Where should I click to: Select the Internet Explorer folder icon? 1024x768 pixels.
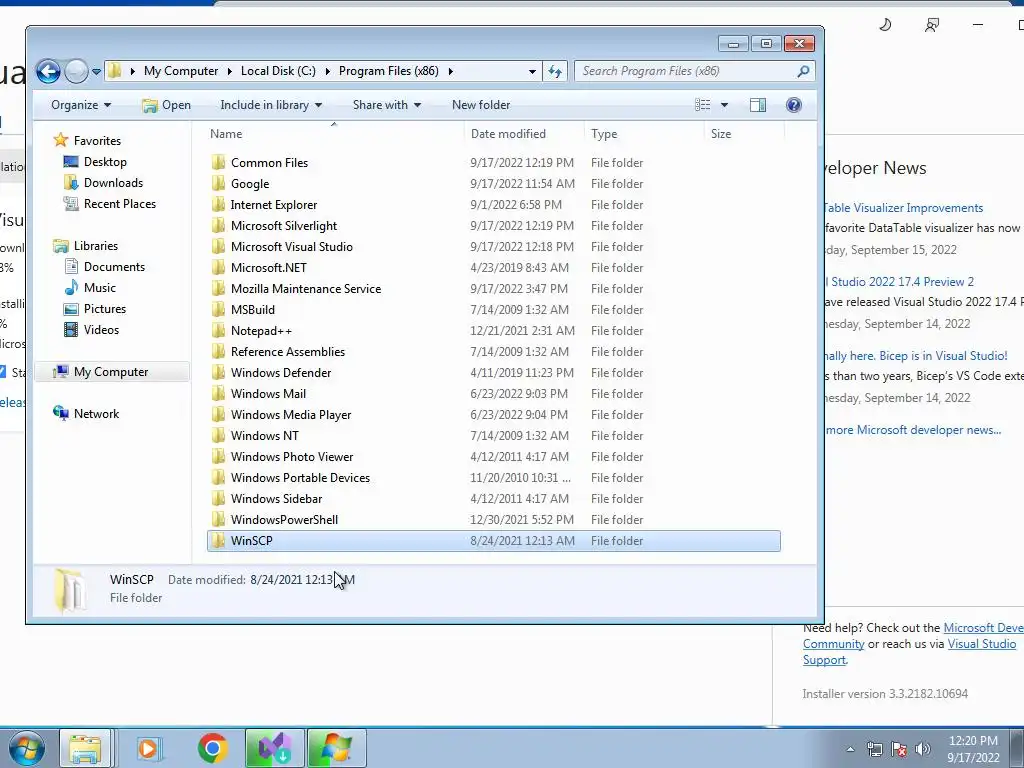tap(219, 204)
